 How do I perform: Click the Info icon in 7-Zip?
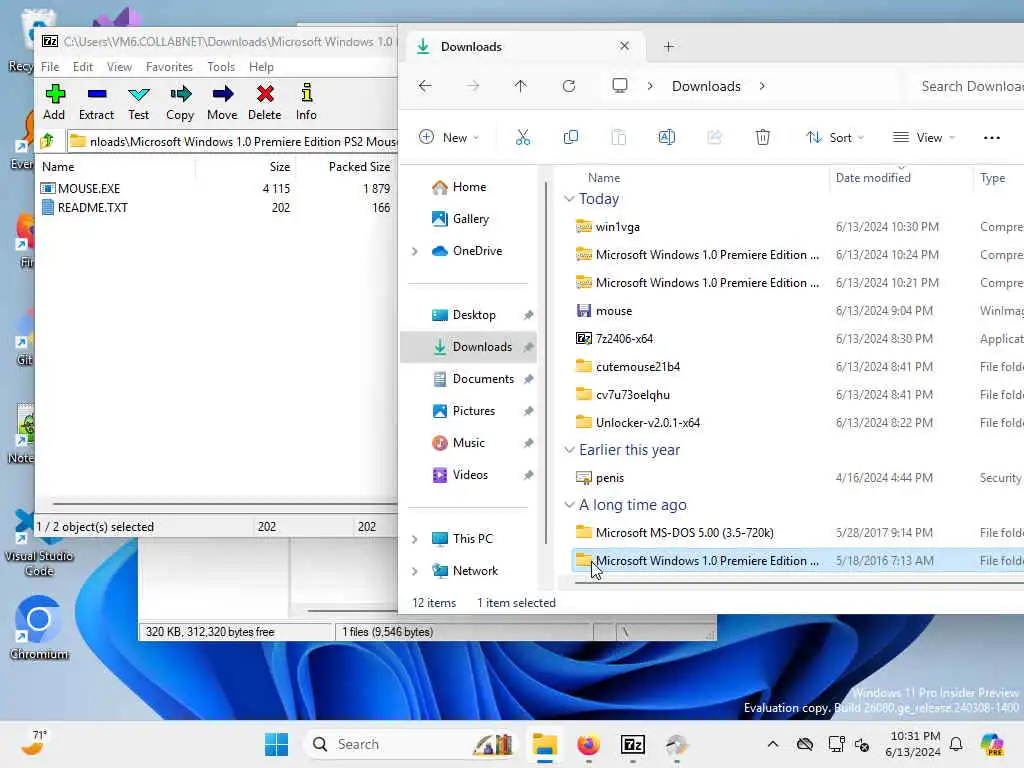click(x=306, y=102)
